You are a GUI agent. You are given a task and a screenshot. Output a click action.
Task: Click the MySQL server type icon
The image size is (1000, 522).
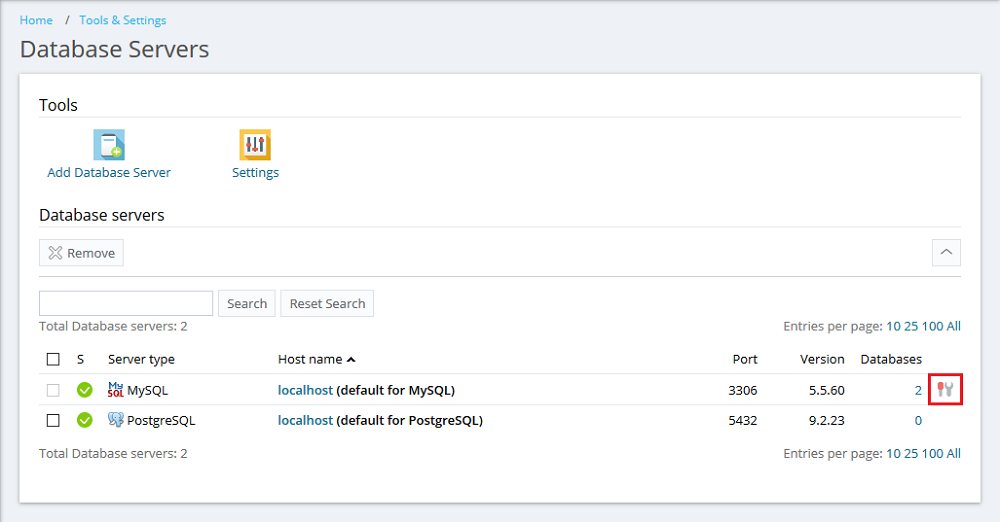point(116,390)
